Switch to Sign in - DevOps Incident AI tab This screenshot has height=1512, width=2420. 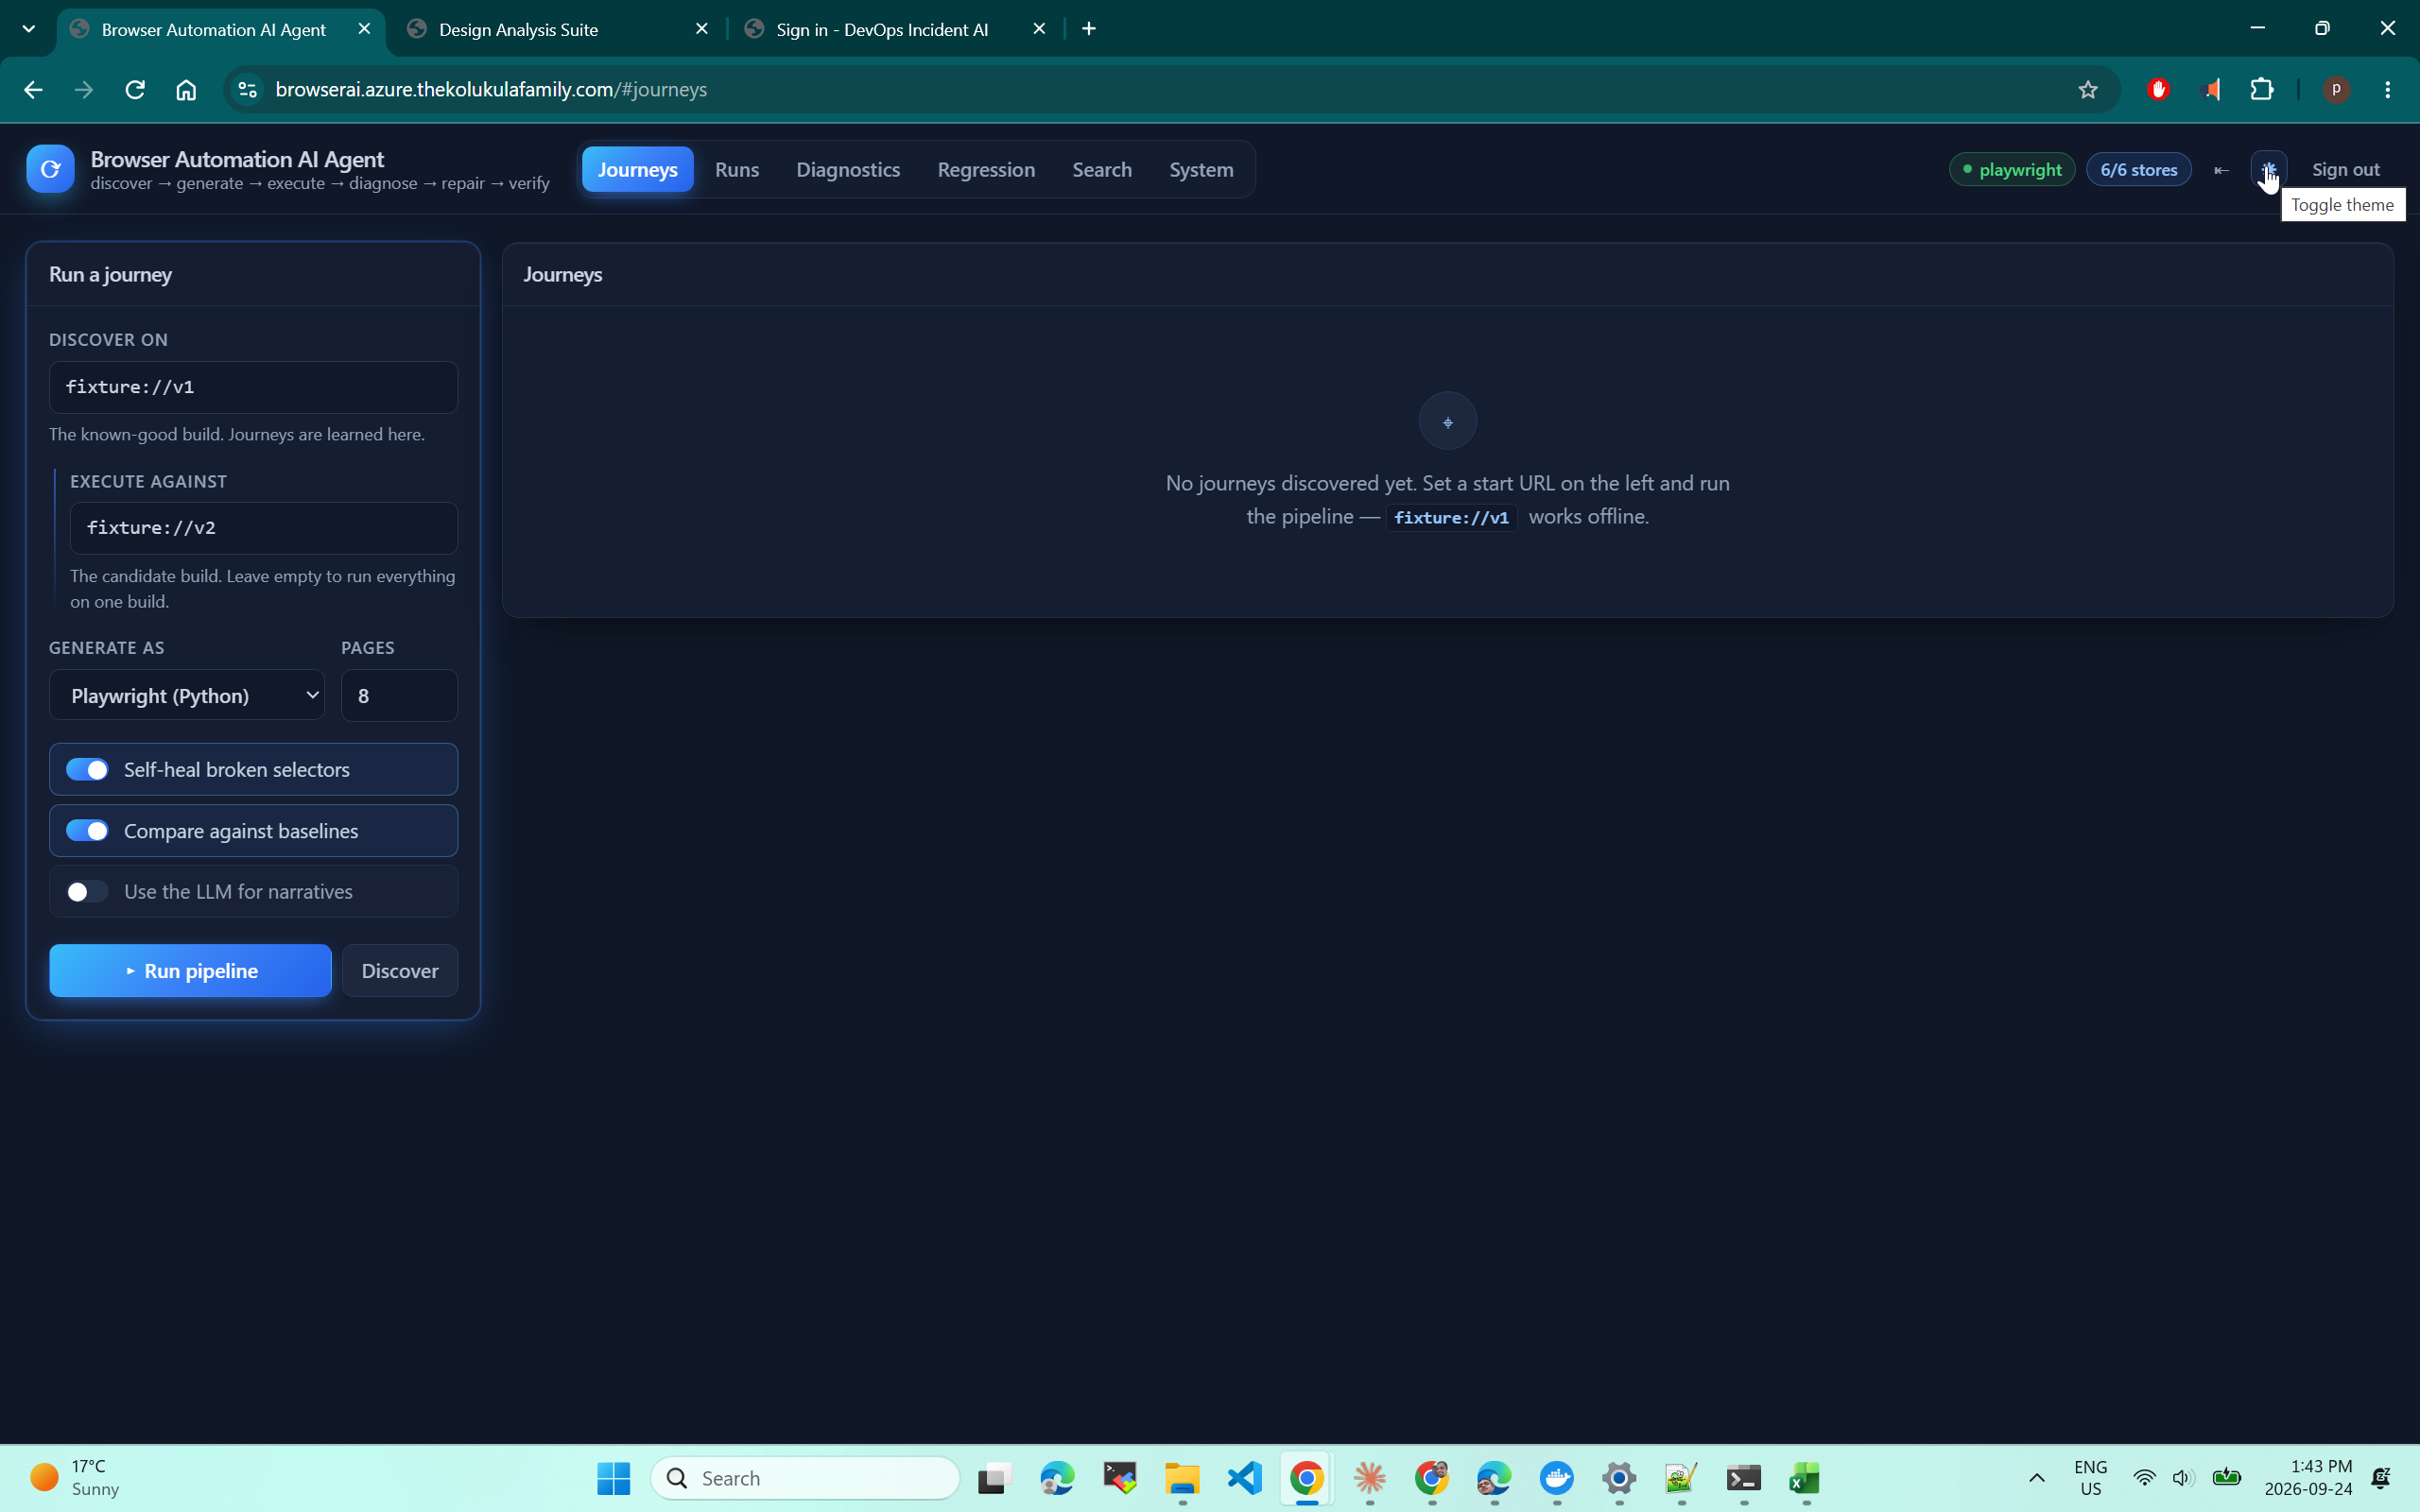(895, 29)
